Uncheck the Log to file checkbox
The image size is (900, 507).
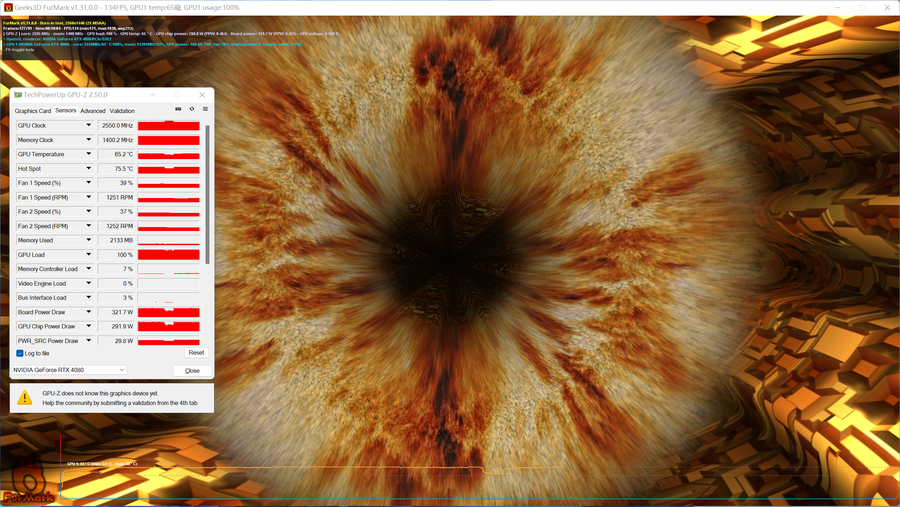[20, 353]
